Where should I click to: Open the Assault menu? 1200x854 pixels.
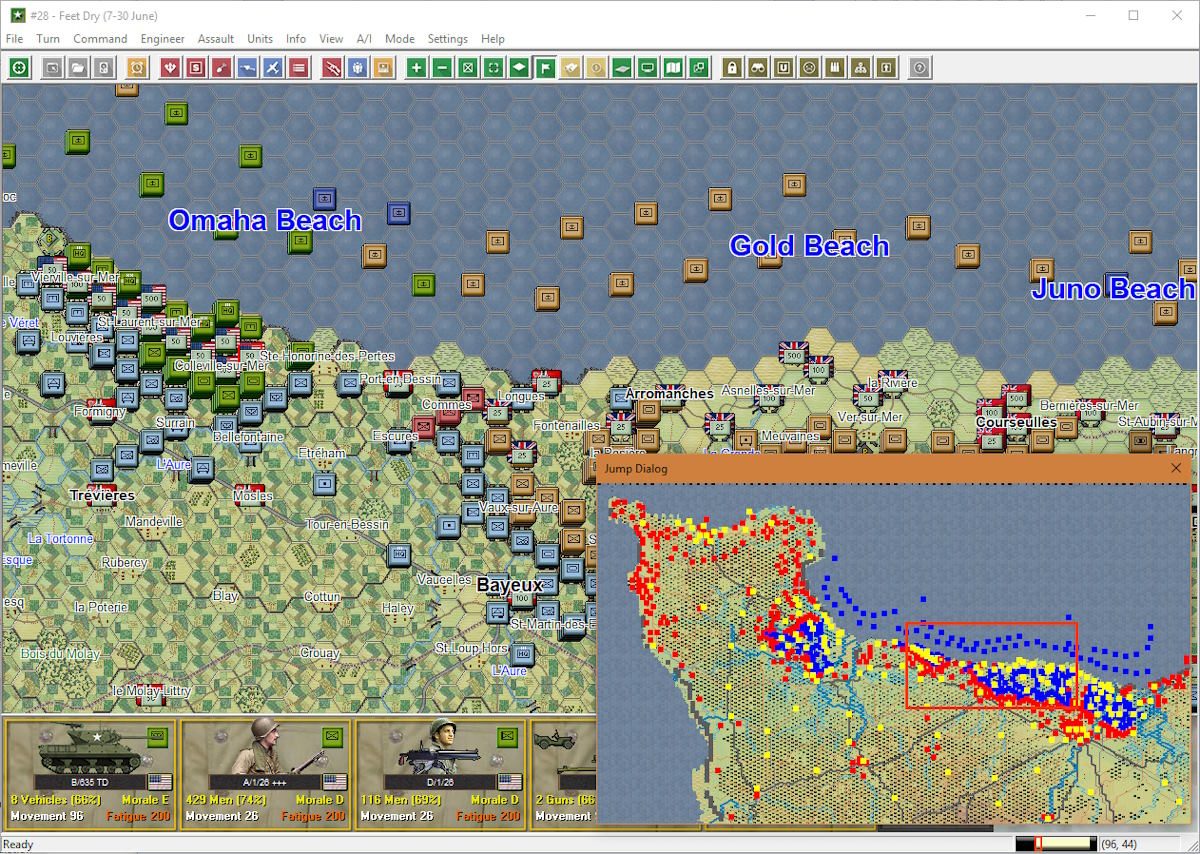(216, 39)
